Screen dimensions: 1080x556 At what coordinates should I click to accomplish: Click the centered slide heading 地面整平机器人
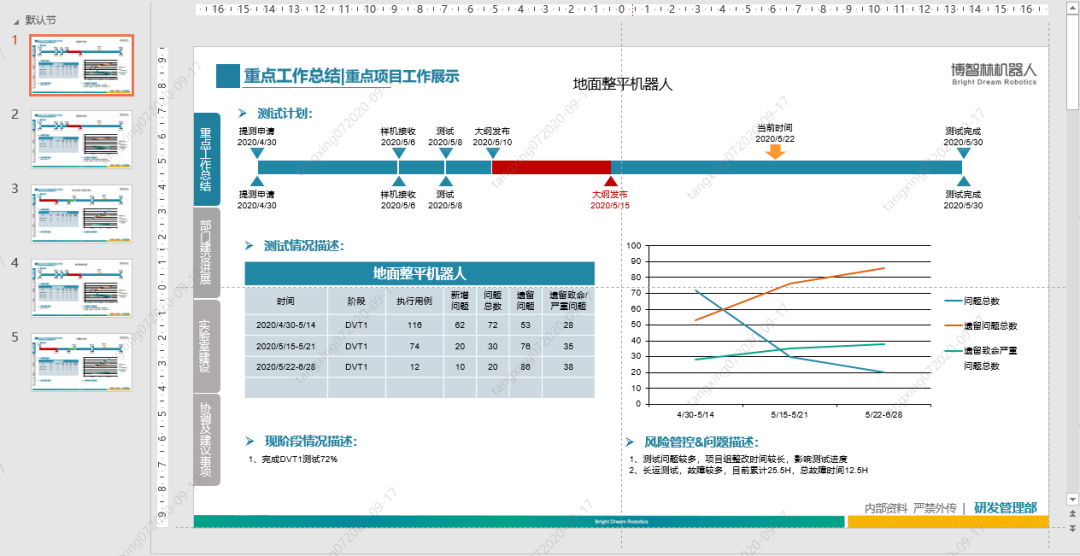623,84
